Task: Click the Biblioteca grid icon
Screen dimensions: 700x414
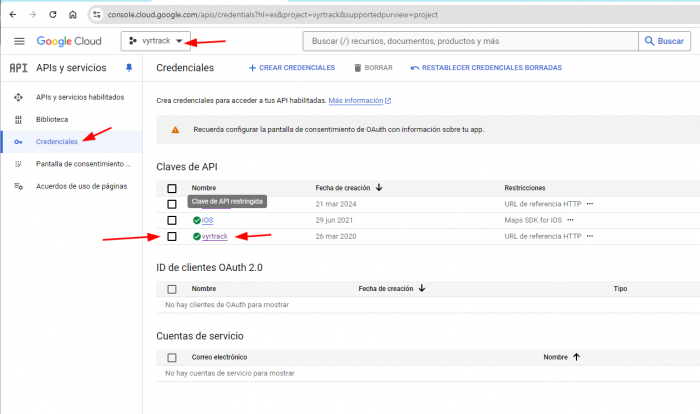Action: tap(18, 119)
